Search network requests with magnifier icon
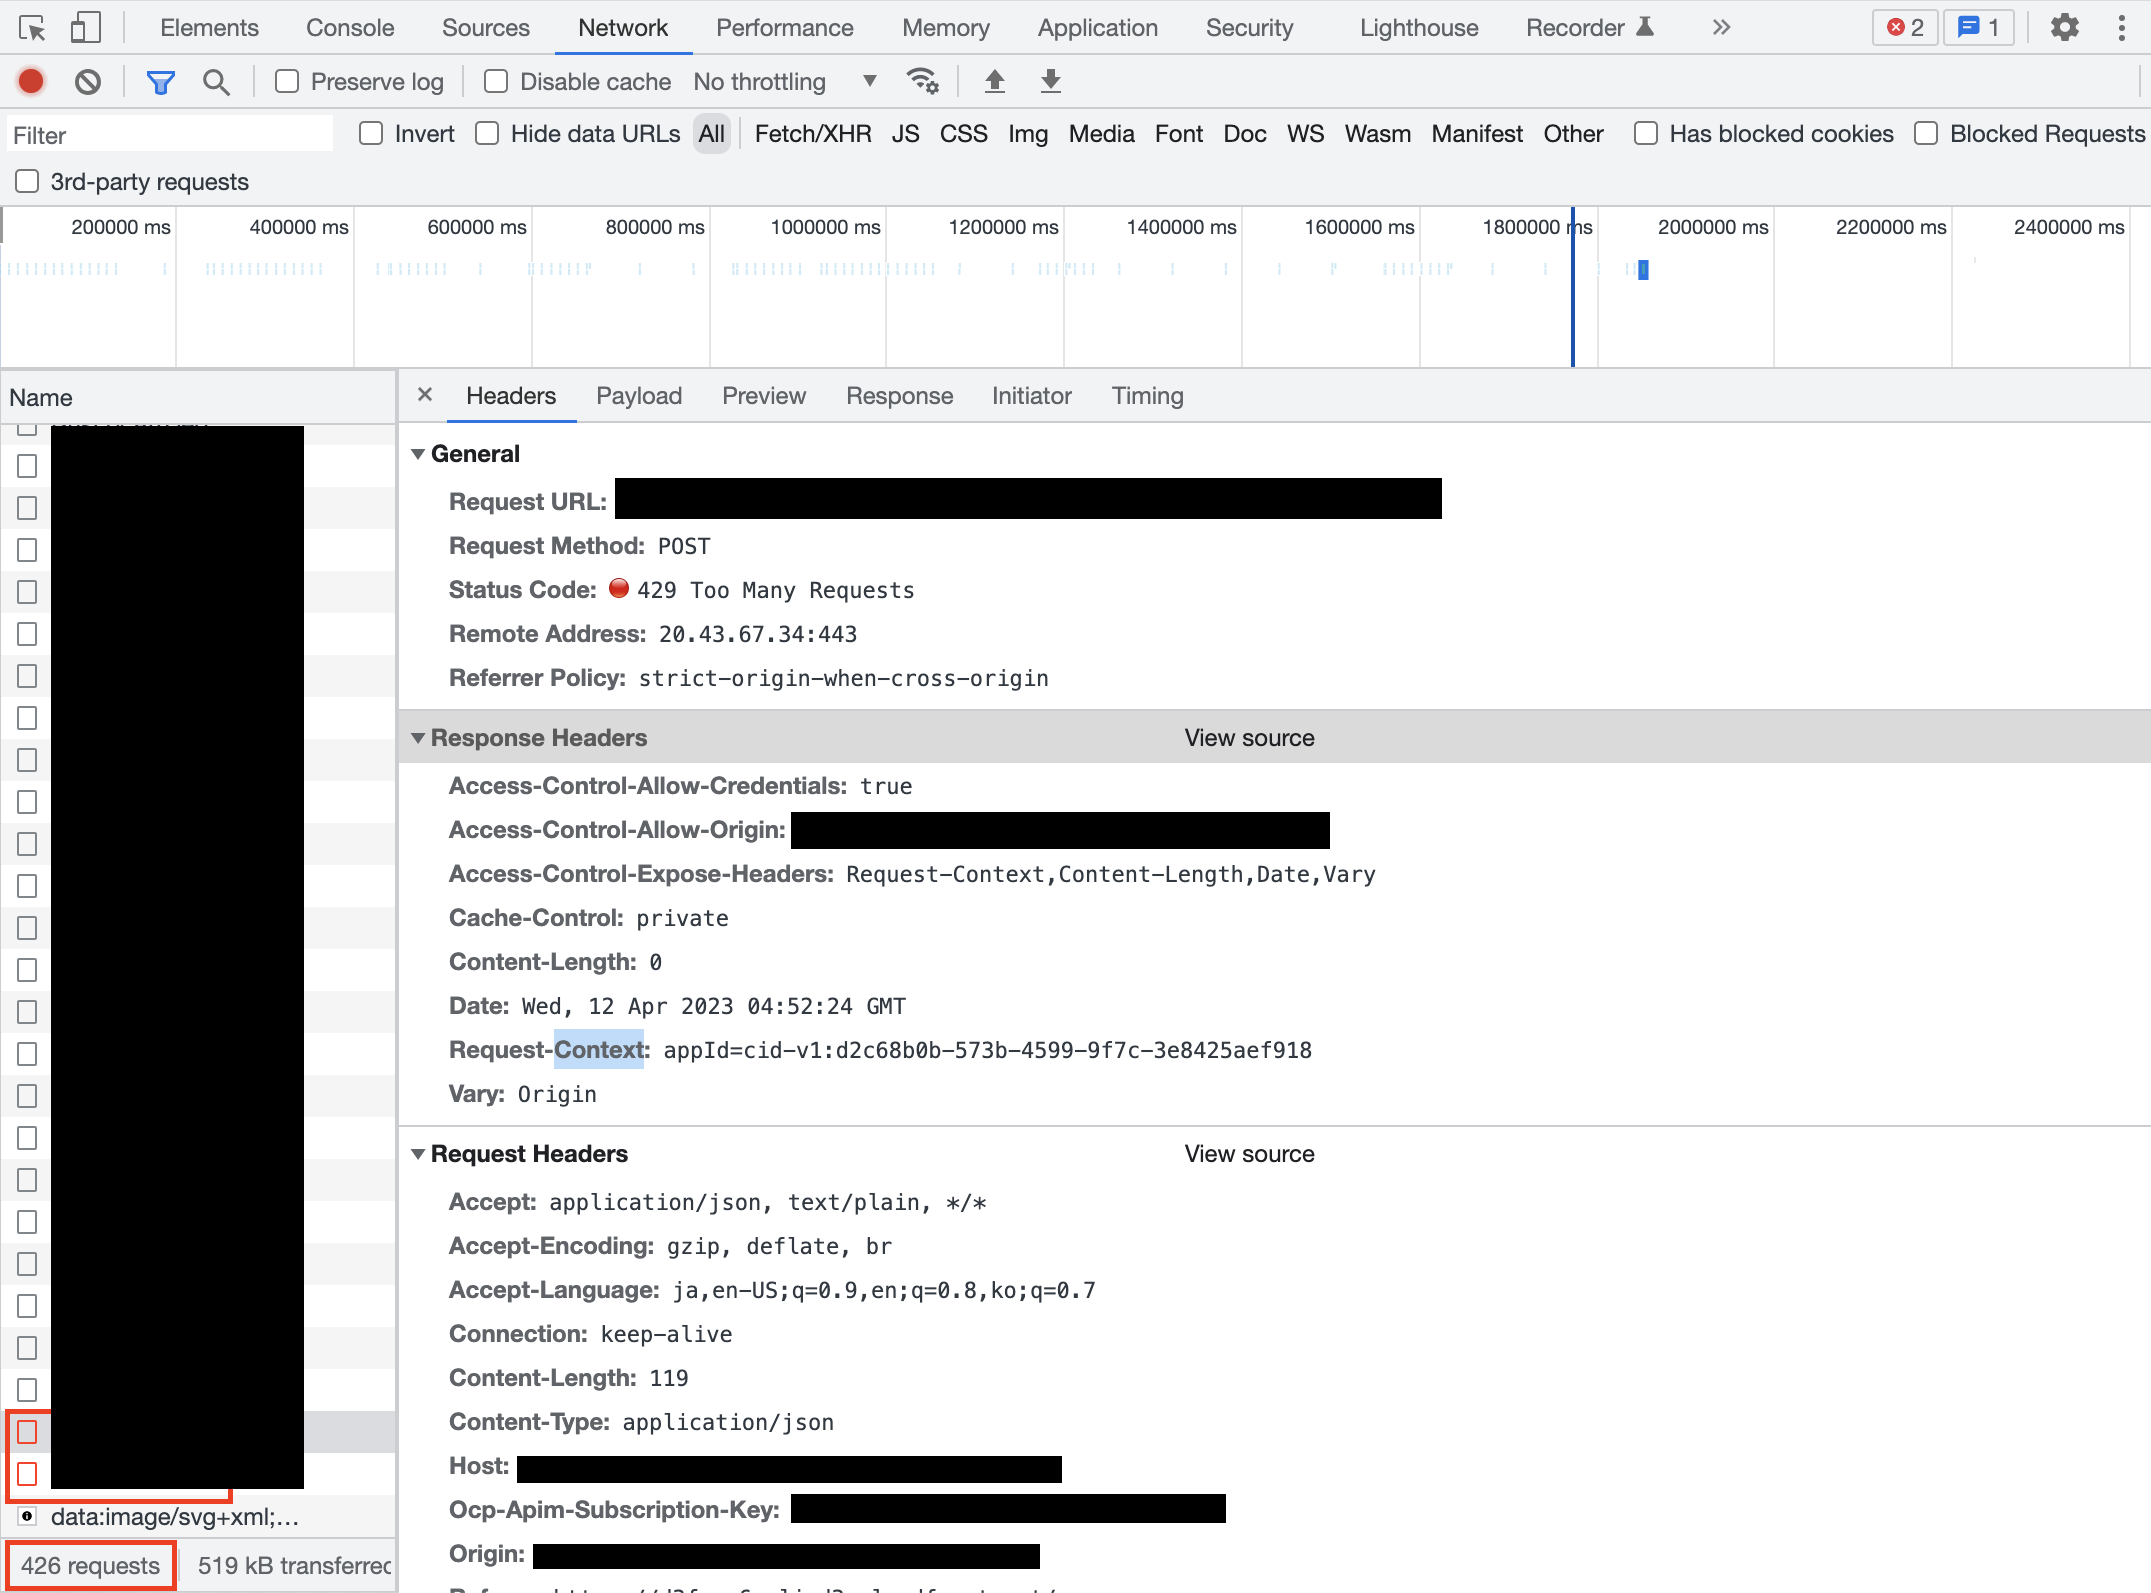Viewport: 2151px width, 1593px height. click(216, 81)
